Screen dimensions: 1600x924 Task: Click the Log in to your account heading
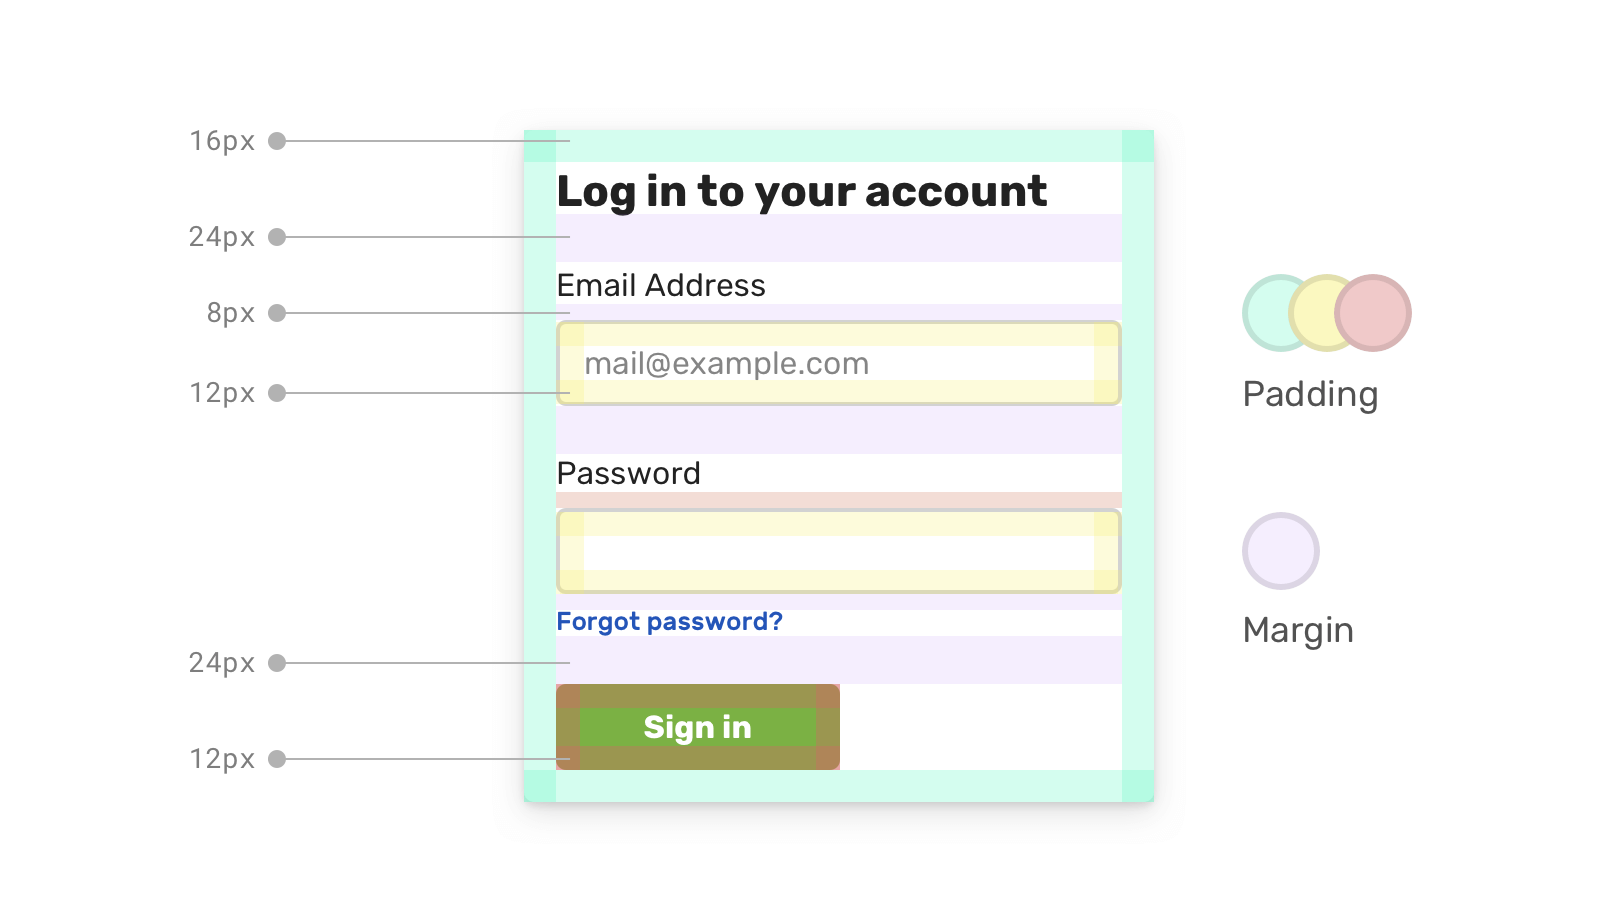801,191
